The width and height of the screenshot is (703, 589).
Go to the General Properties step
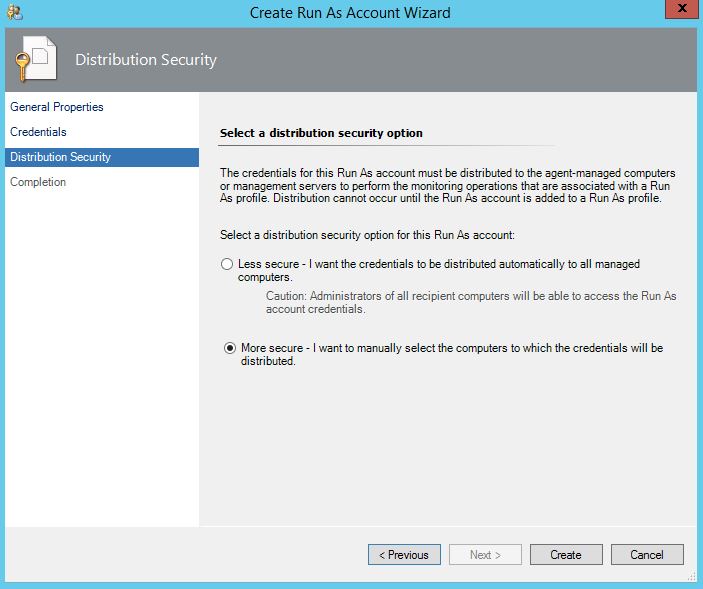pos(57,107)
